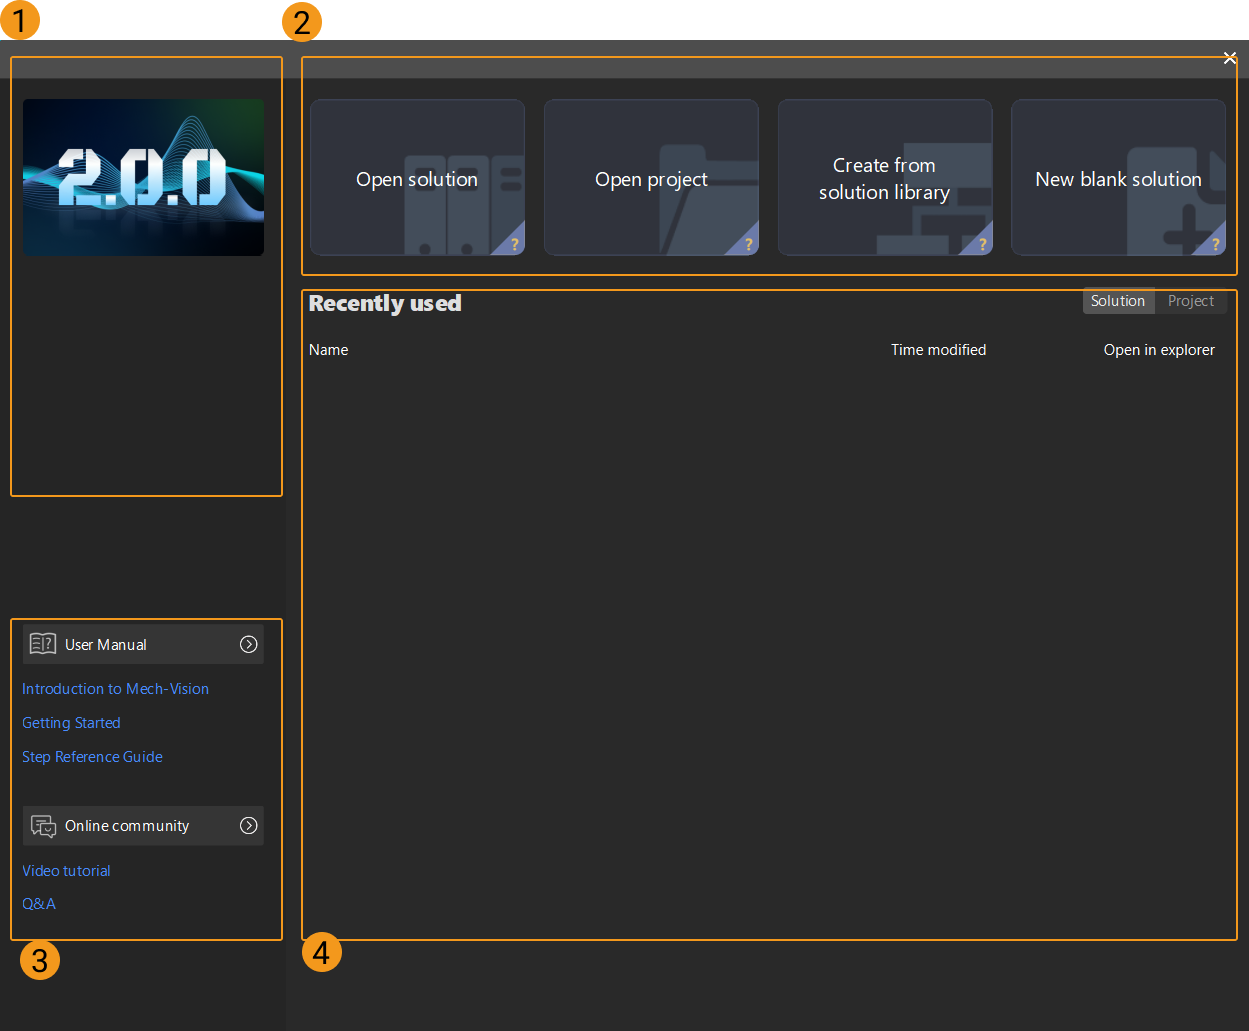Click the help icon on New blank solution card
Screen dimensions: 1249x1031
1214,243
